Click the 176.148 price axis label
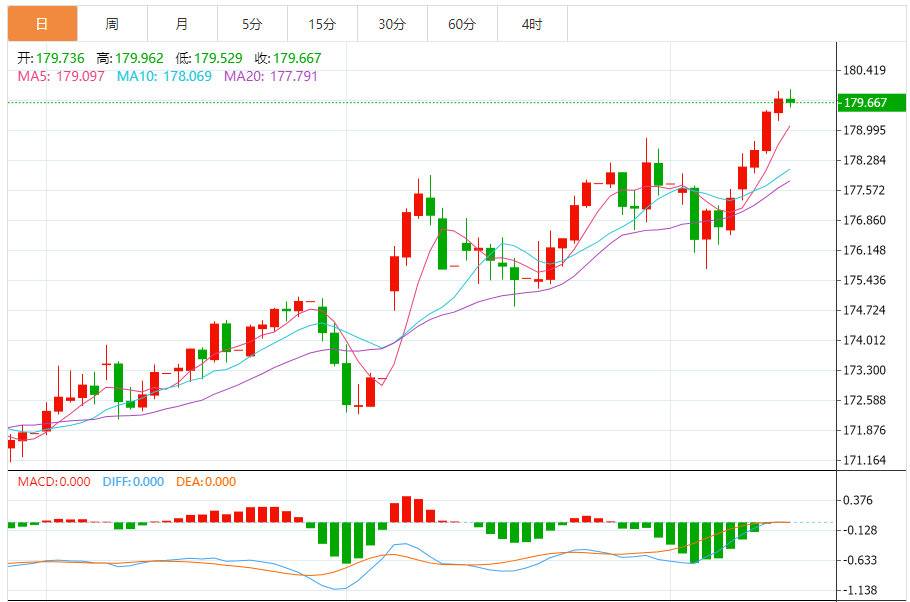This screenshot has width=910, height=602. pos(864,250)
